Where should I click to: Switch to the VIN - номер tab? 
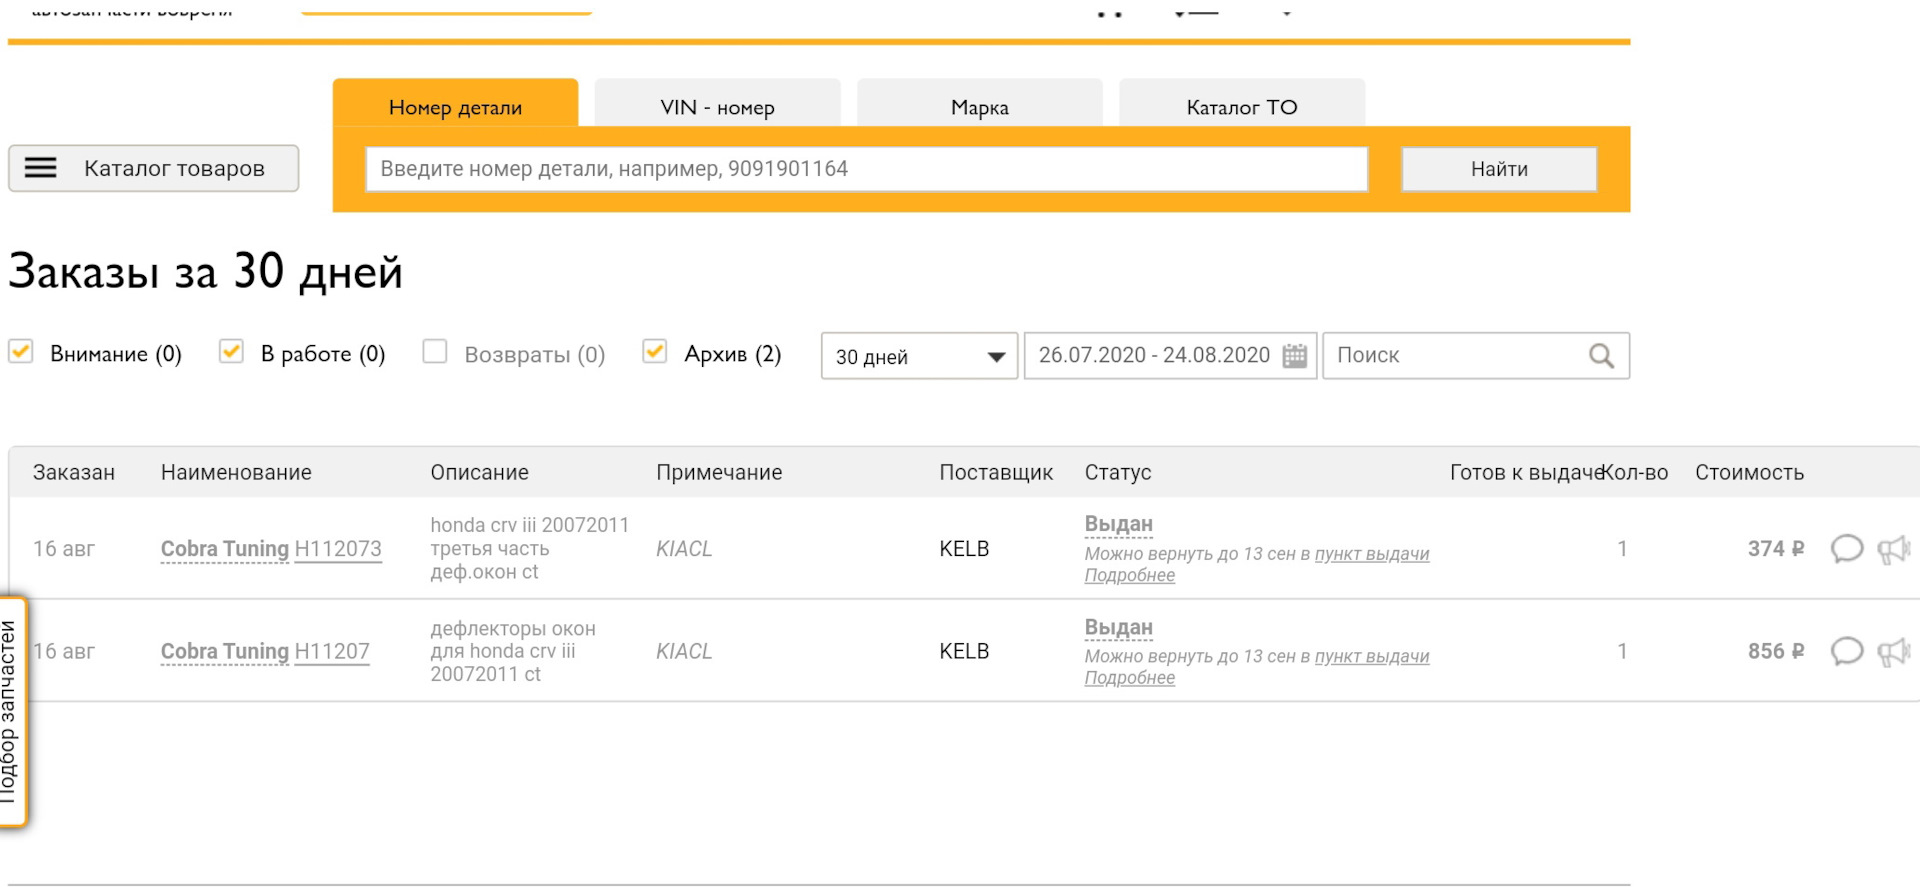coord(717,104)
